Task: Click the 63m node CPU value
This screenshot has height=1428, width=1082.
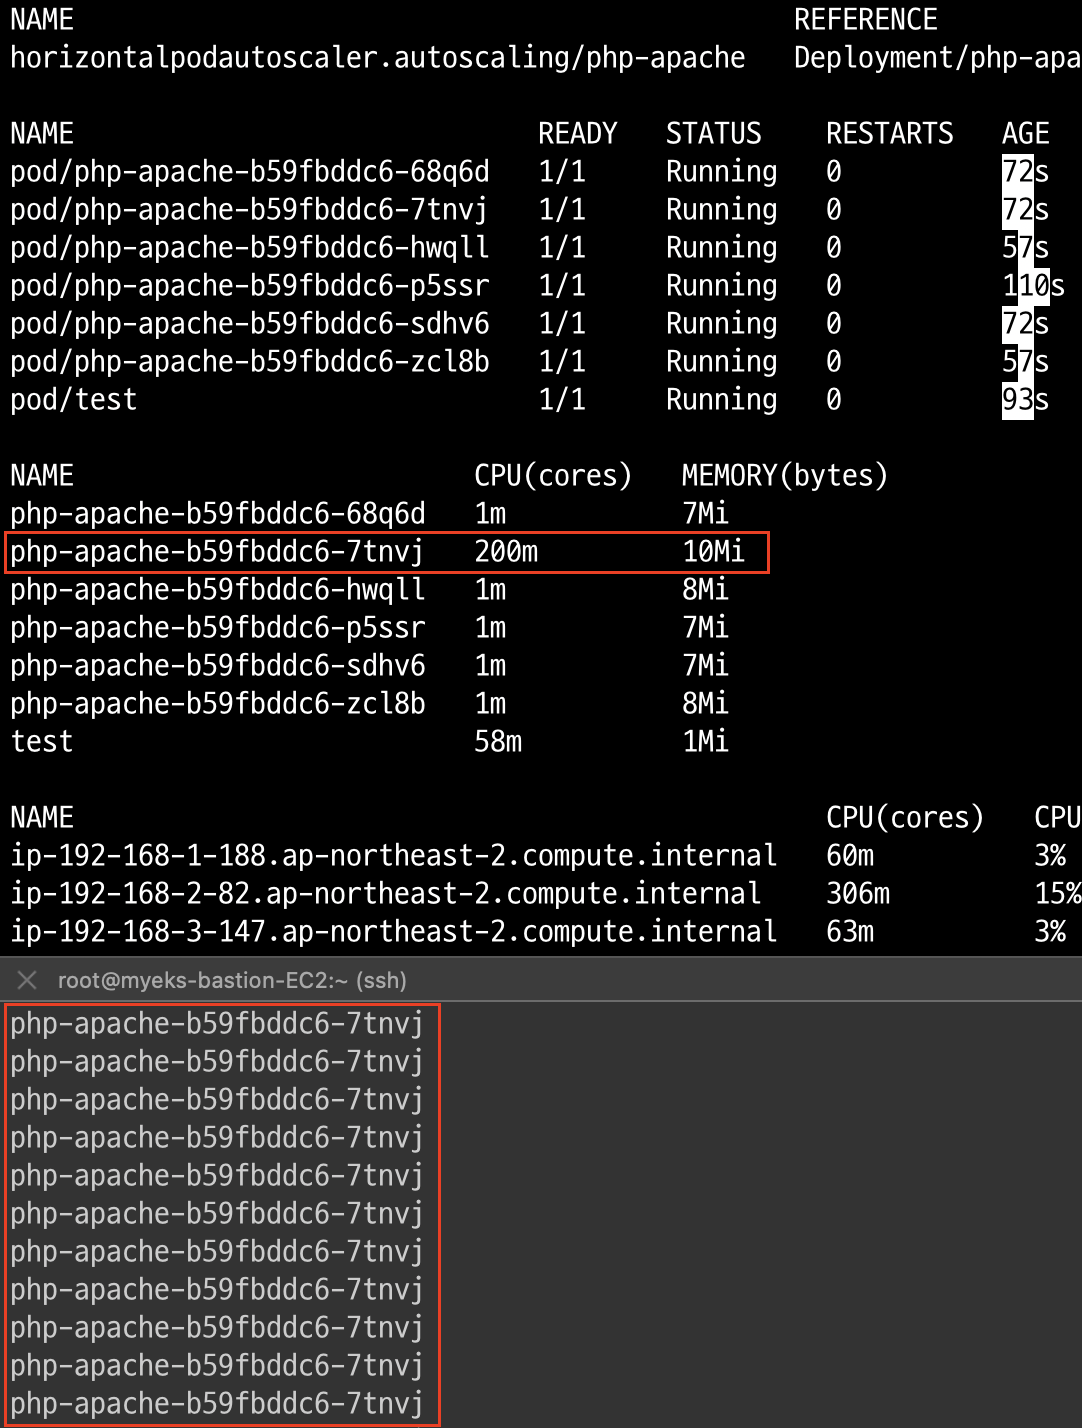Action: coord(850,932)
